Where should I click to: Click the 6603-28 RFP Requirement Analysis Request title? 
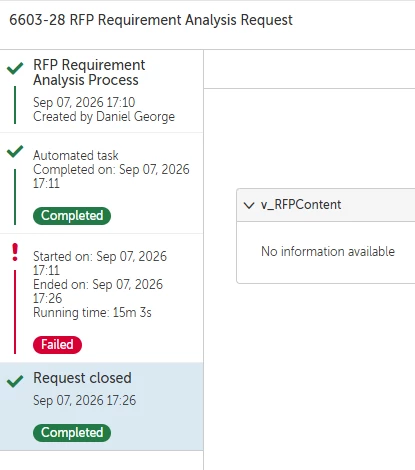(151, 20)
